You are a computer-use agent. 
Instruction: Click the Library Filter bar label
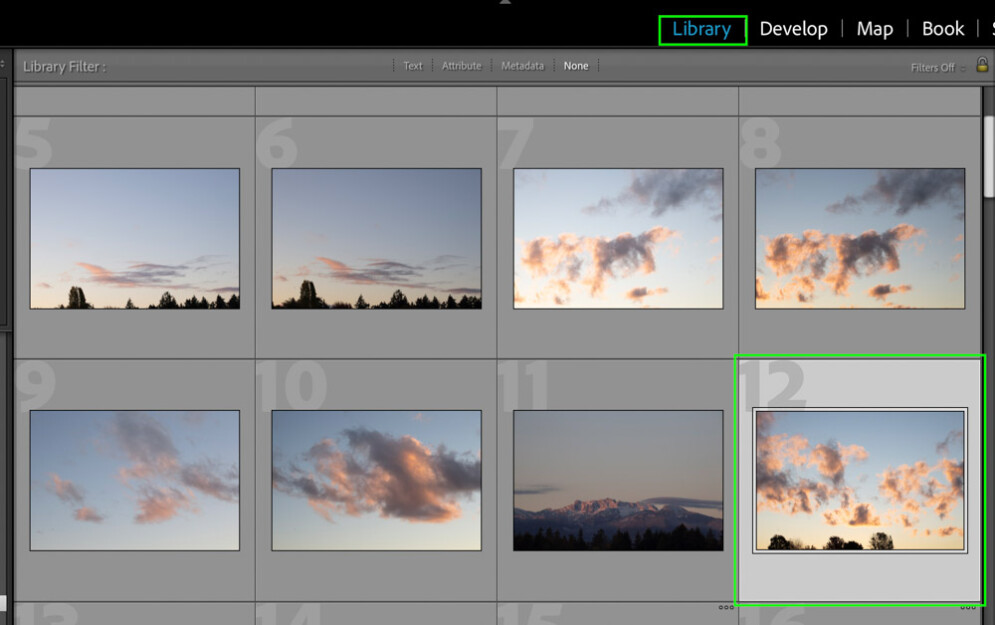(61, 66)
